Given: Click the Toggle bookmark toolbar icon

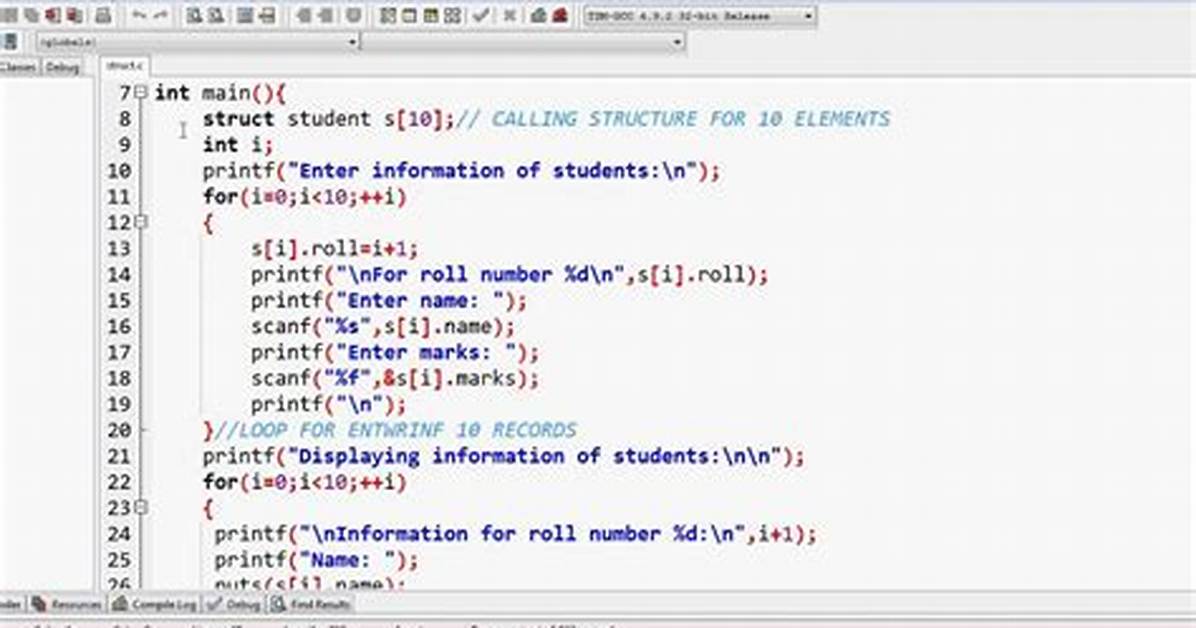Looking at the screenshot, I should 354,15.
